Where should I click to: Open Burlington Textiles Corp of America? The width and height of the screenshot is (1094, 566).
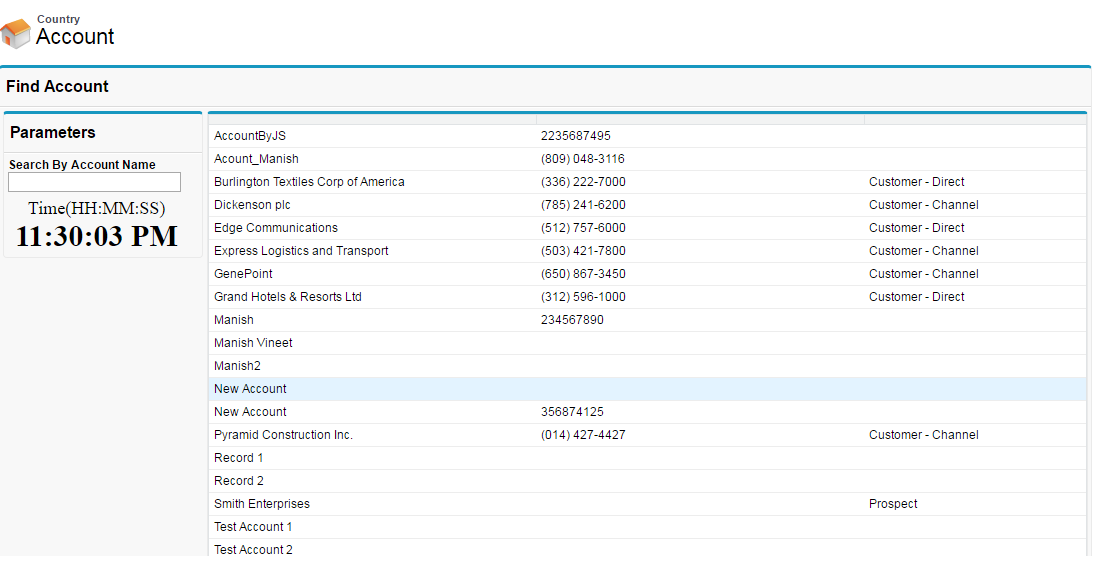309,182
